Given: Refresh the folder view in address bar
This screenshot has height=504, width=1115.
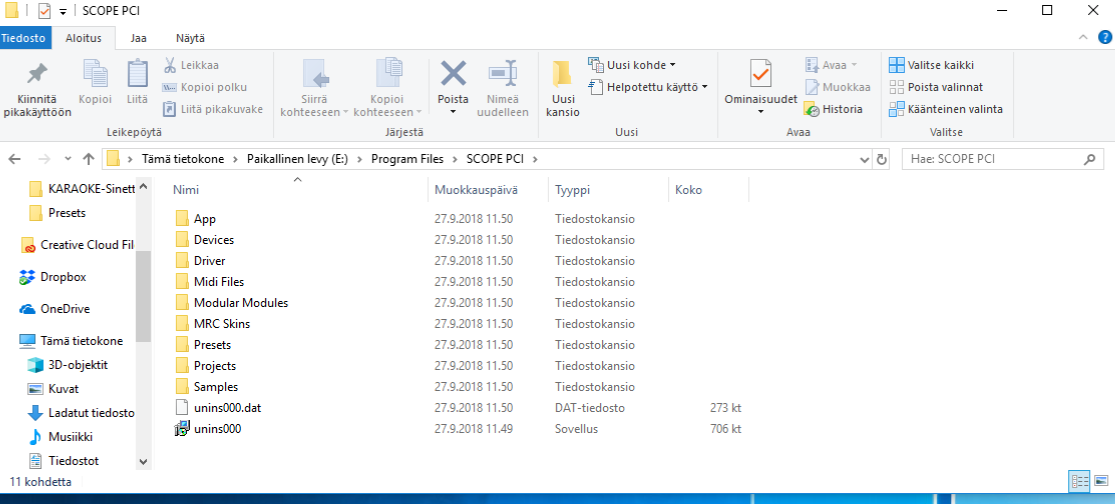Looking at the screenshot, I should coord(881,159).
